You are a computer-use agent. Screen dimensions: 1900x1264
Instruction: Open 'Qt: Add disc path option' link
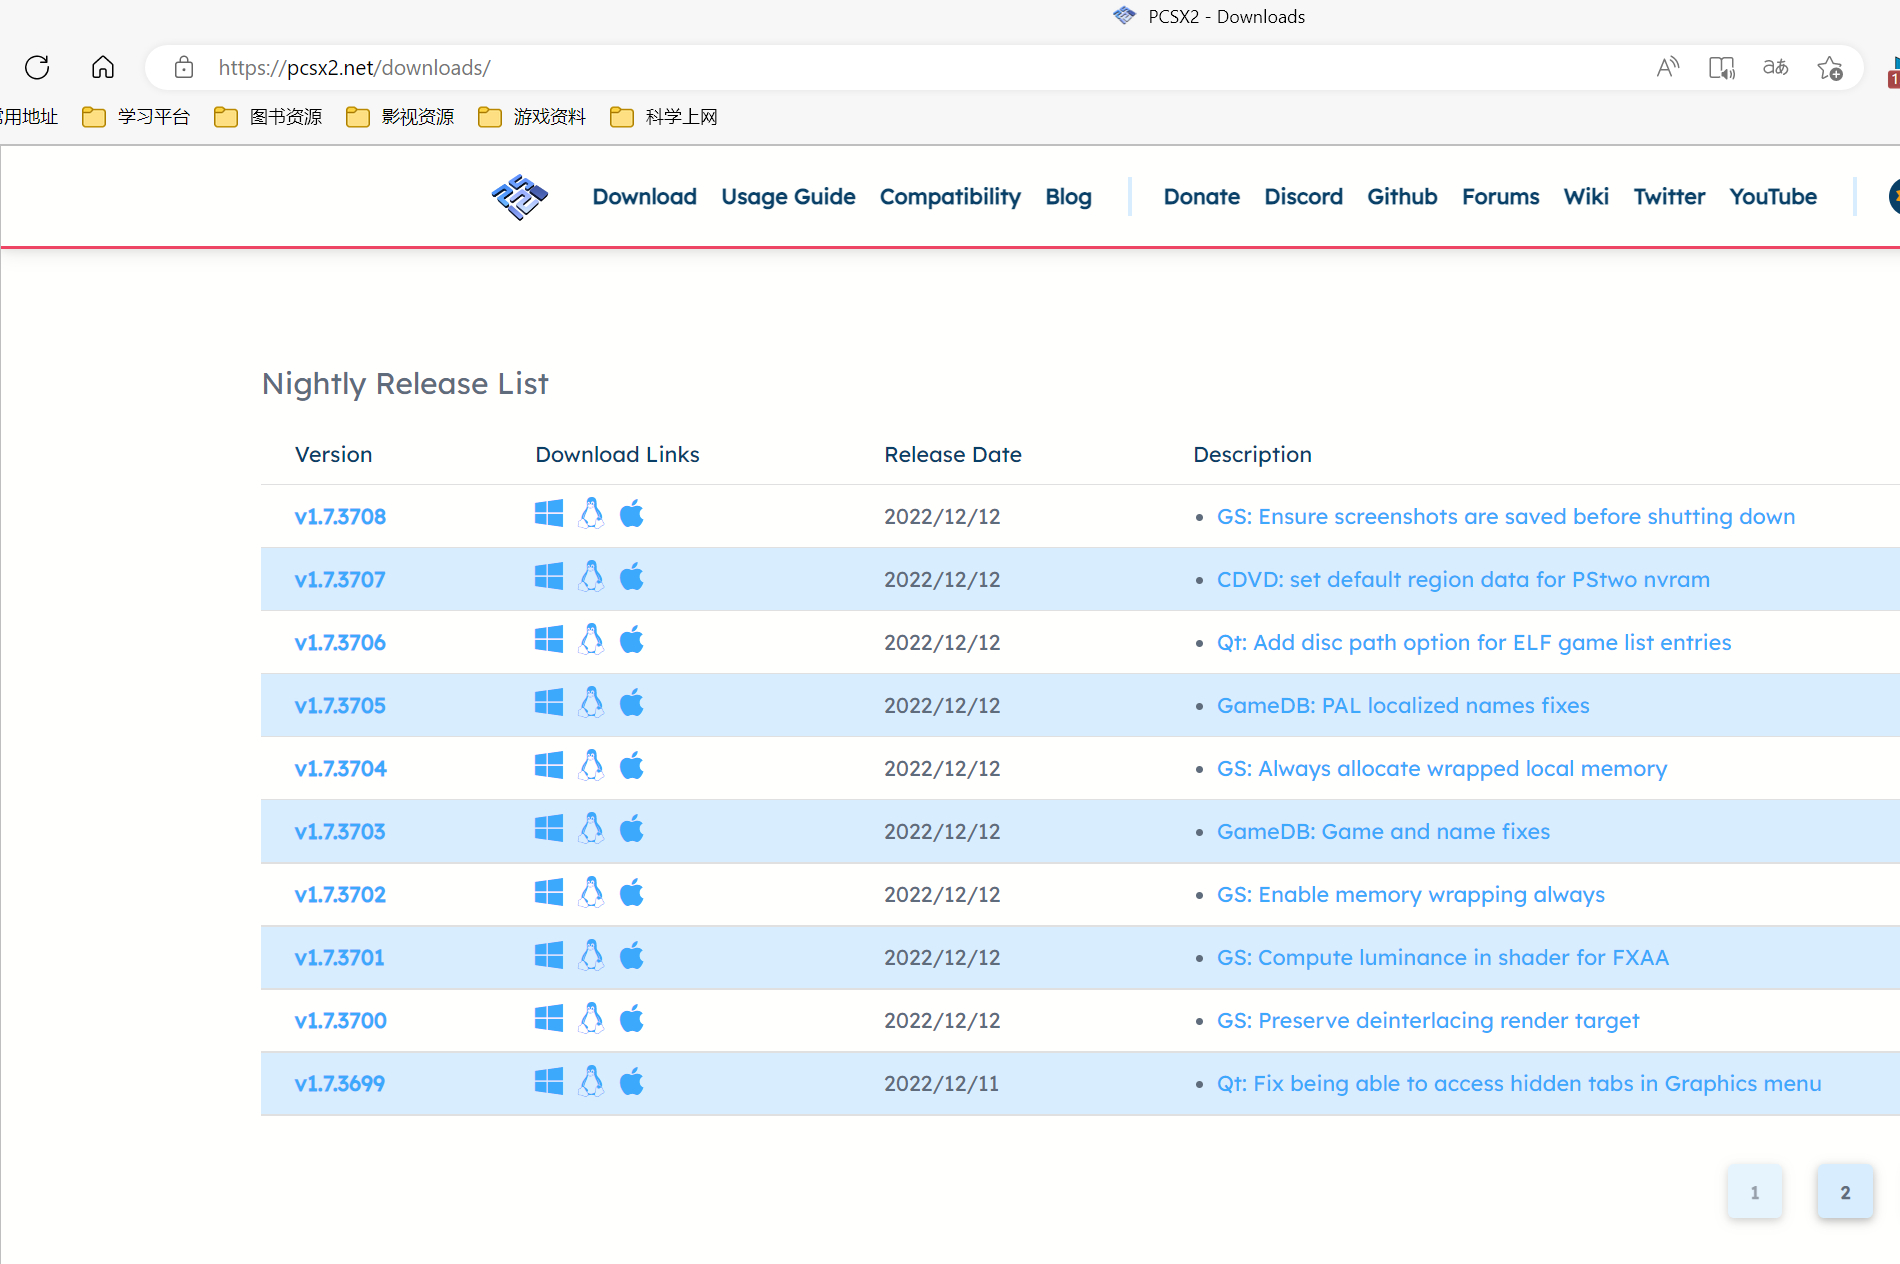coord(1474,643)
